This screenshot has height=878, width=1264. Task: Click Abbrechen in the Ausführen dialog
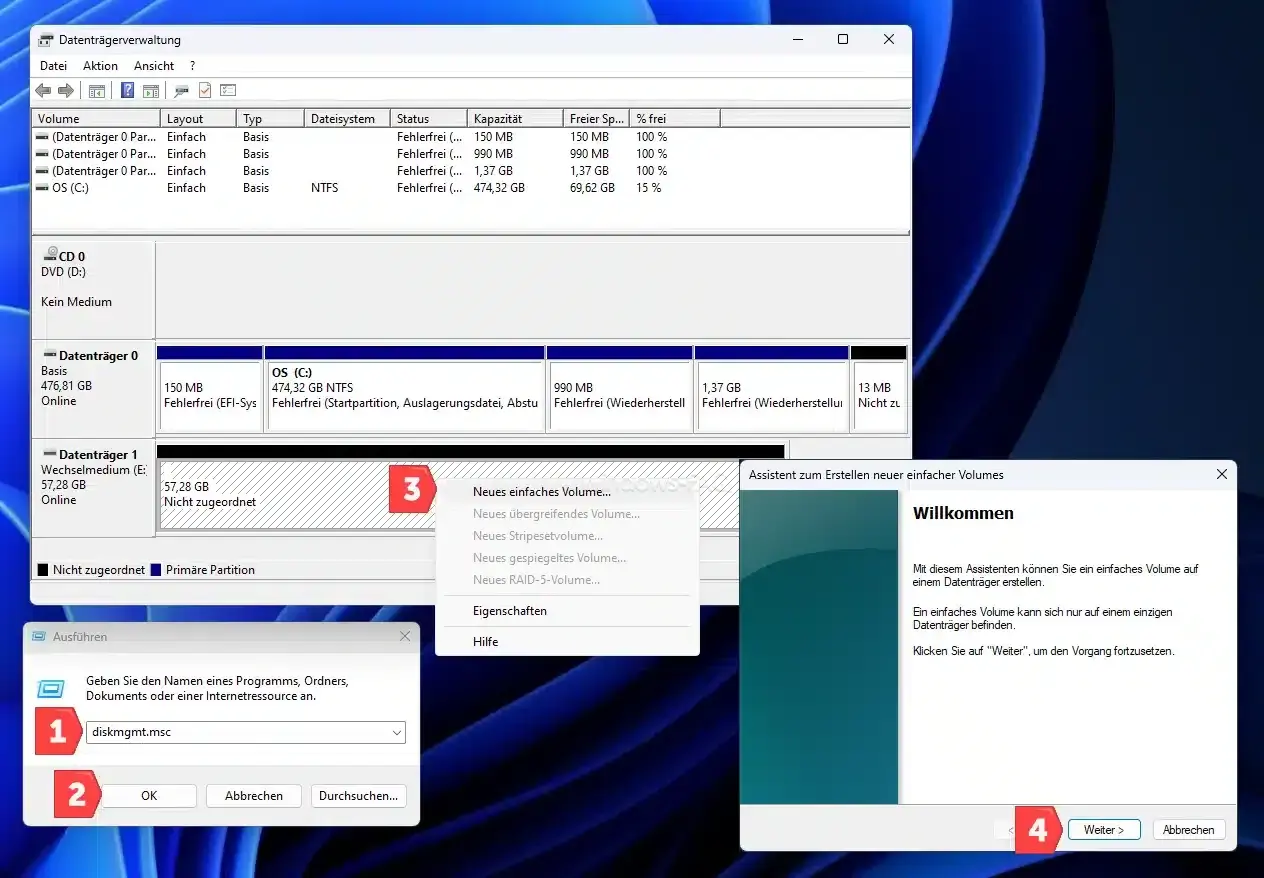(254, 796)
